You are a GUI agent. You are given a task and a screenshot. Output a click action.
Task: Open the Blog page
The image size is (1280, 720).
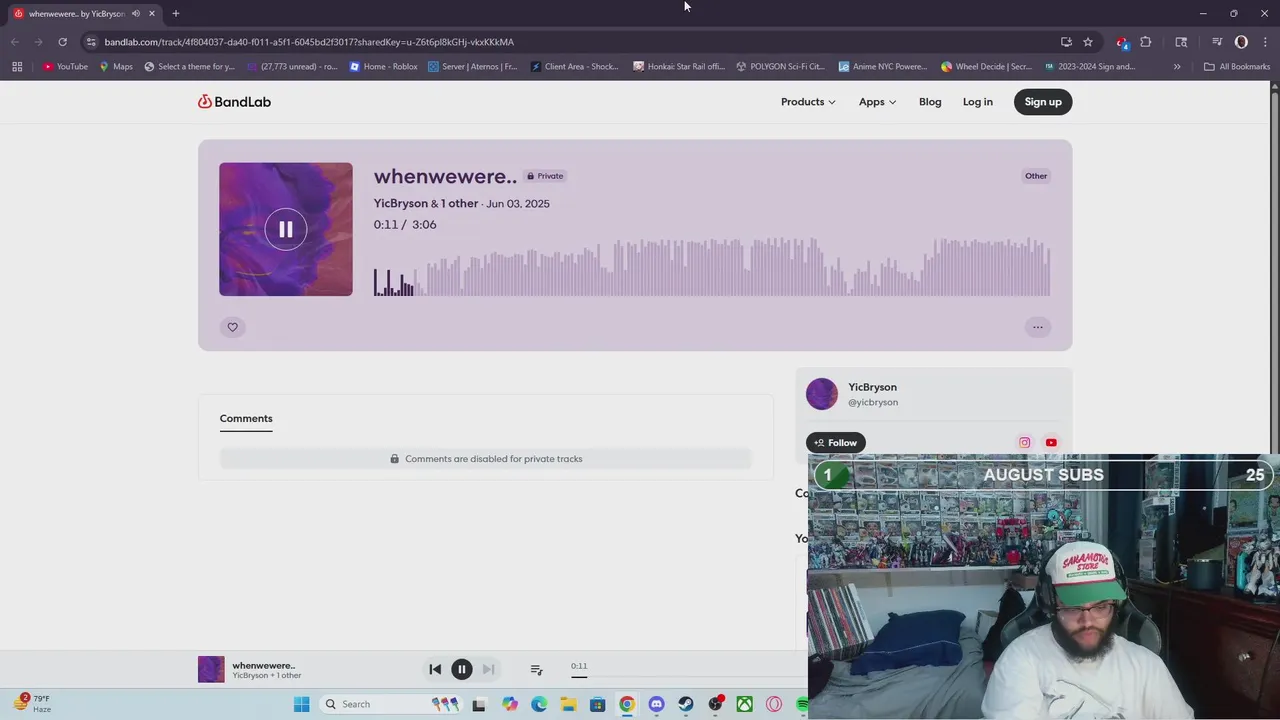pyautogui.click(x=930, y=102)
